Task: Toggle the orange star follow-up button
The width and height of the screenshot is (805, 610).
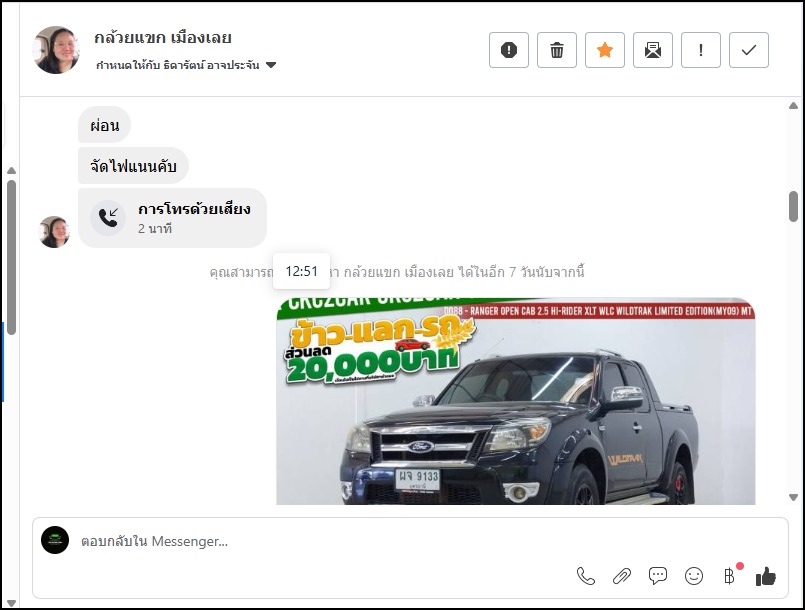Action: (605, 50)
